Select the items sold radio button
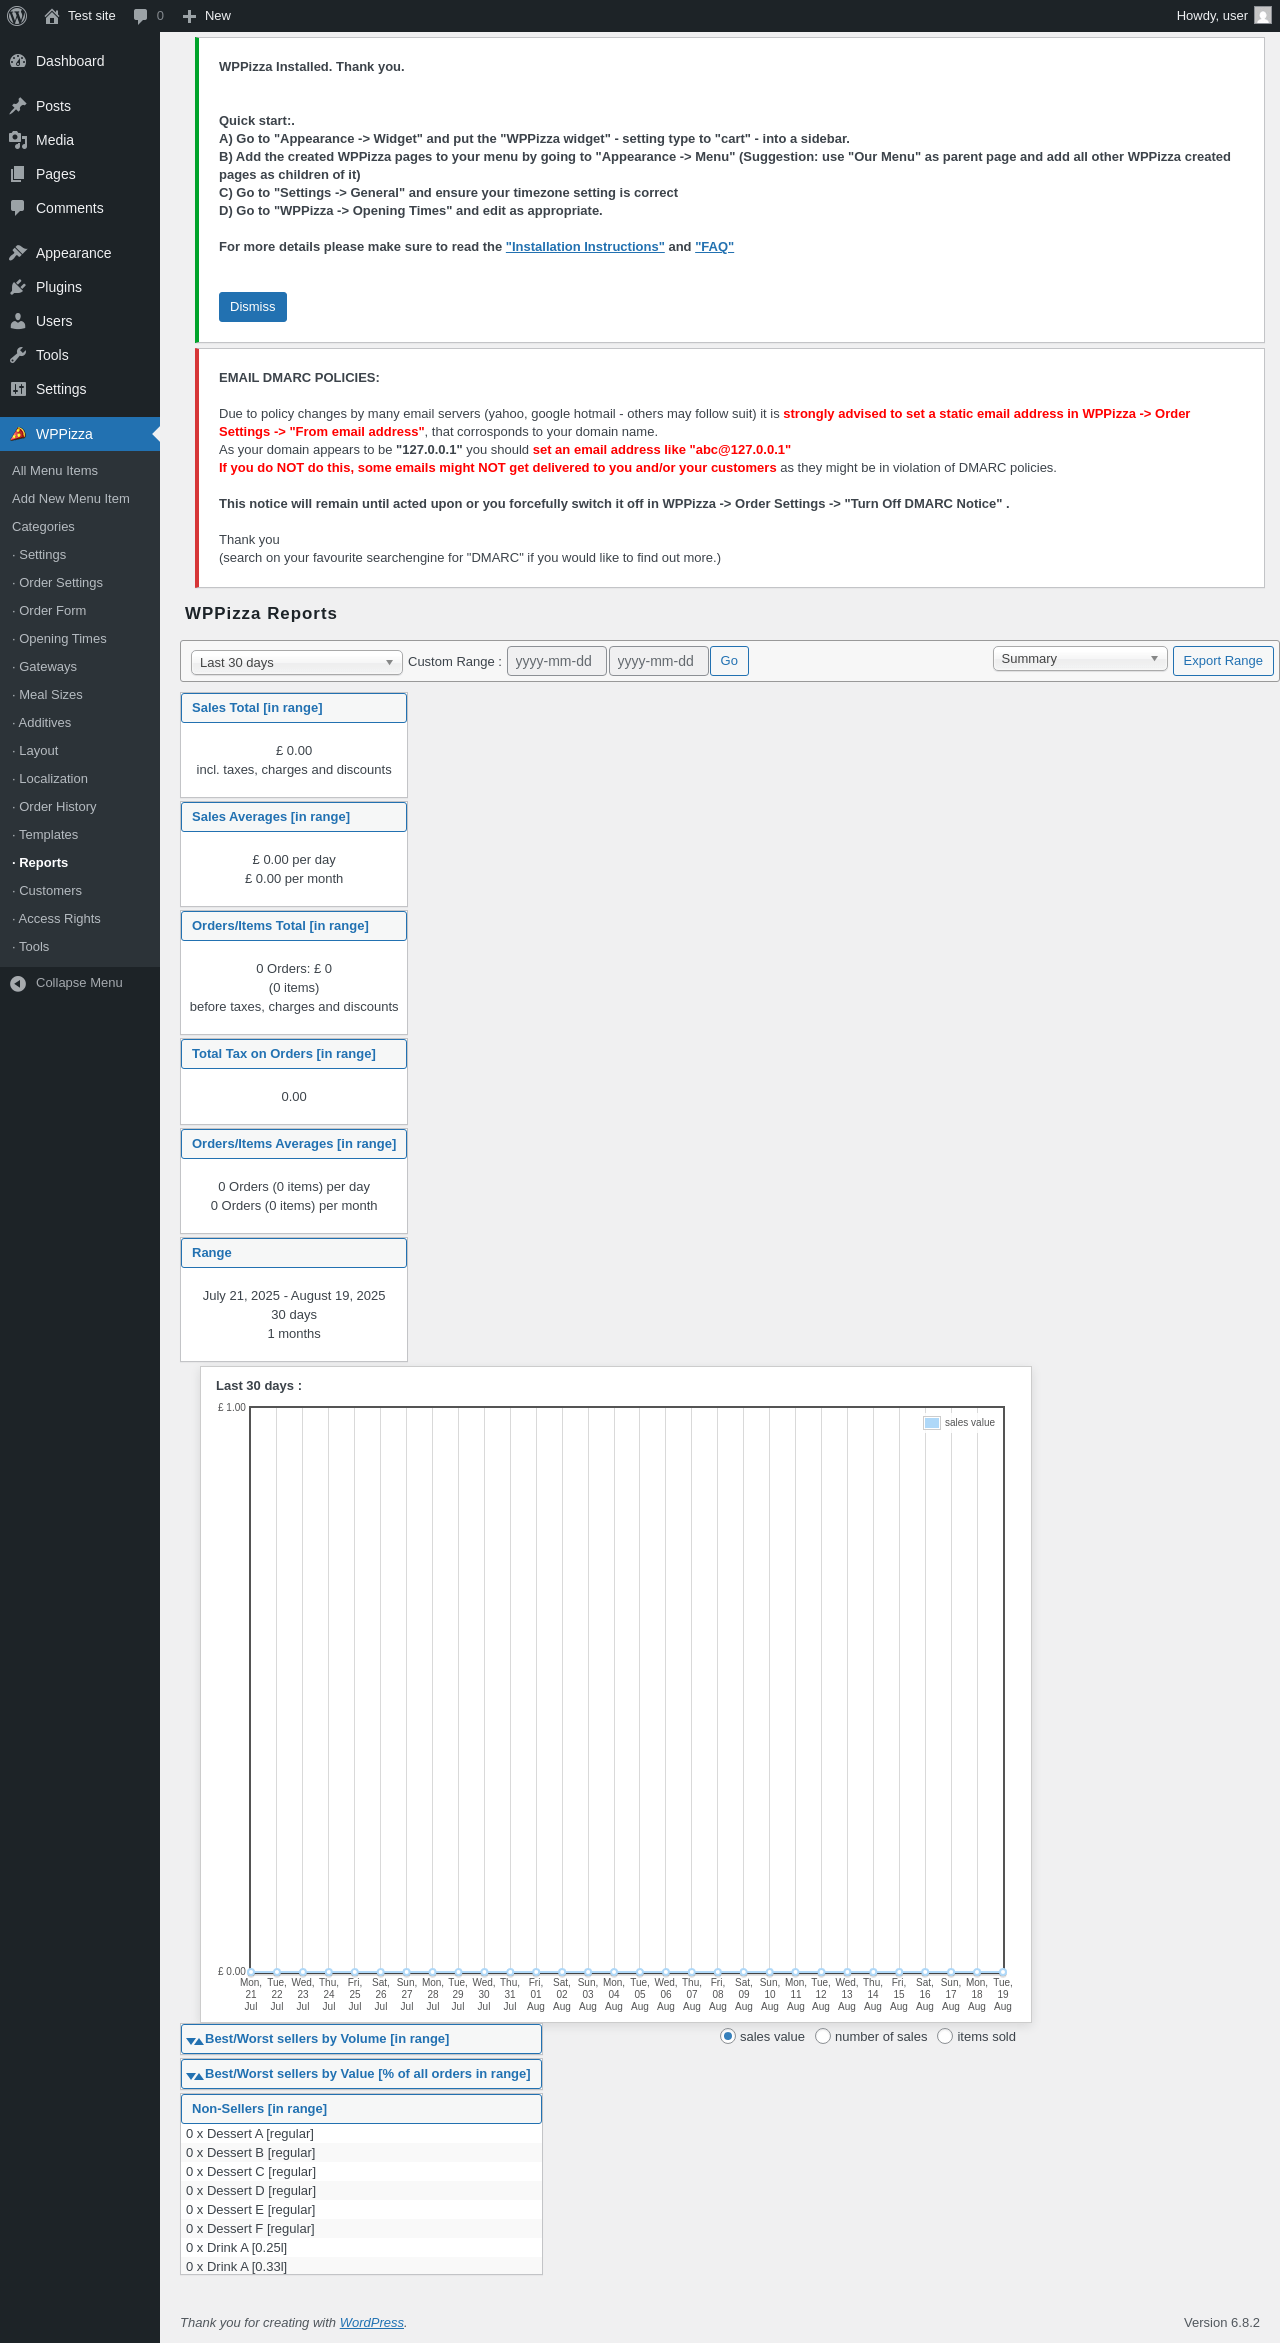This screenshot has height=2343, width=1280. click(x=945, y=2036)
